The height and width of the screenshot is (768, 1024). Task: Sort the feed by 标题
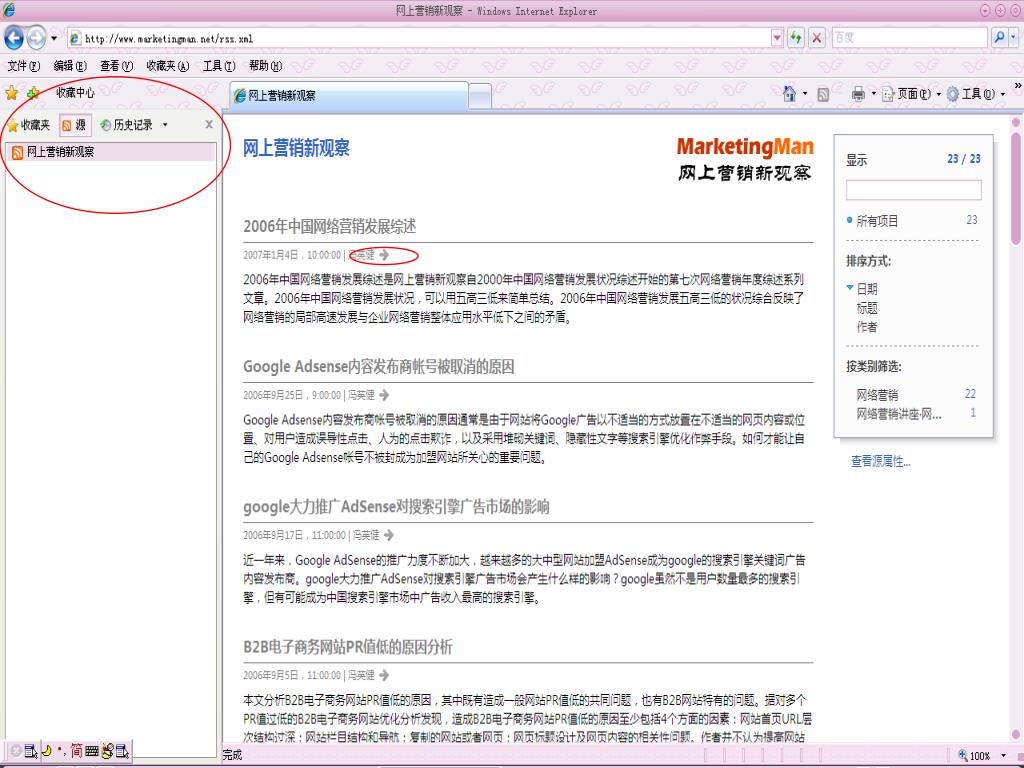(x=867, y=308)
